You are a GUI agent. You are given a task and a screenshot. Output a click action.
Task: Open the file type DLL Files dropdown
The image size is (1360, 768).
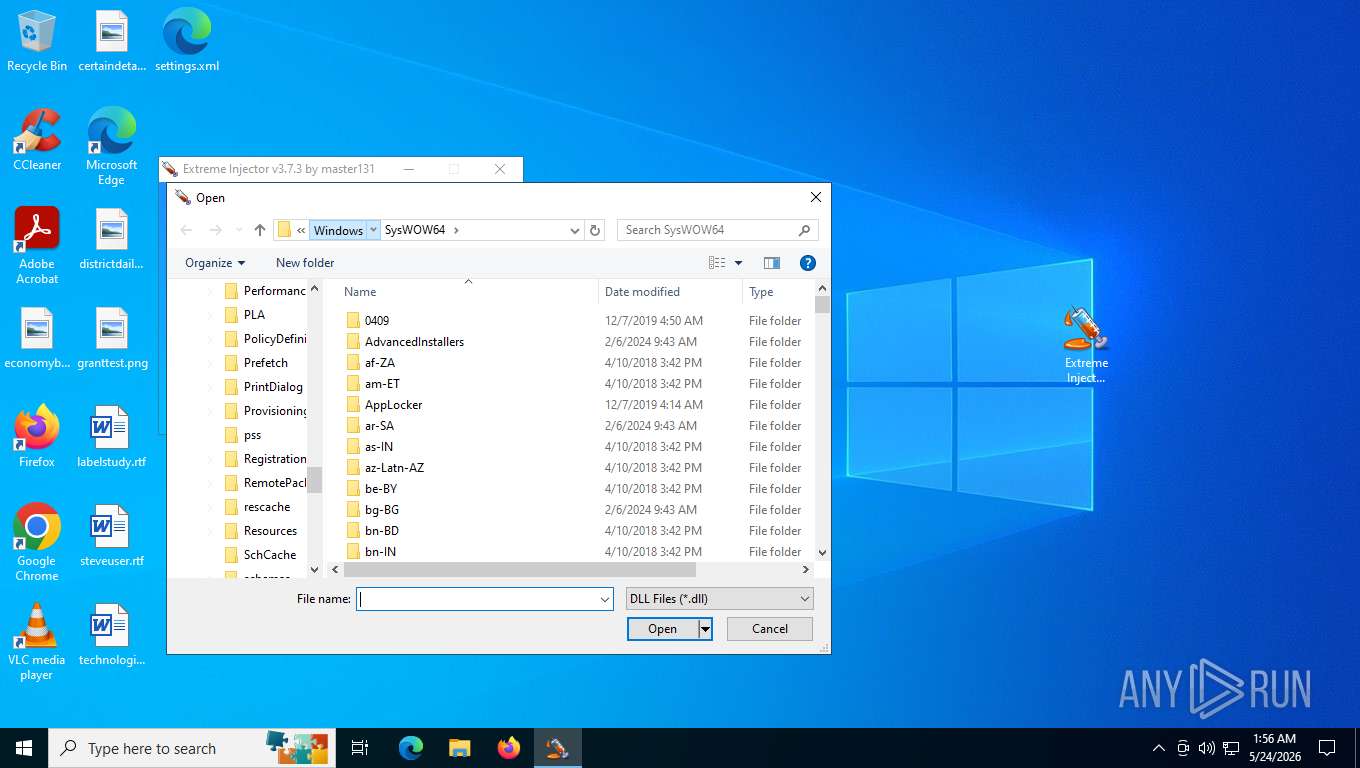[x=805, y=599]
